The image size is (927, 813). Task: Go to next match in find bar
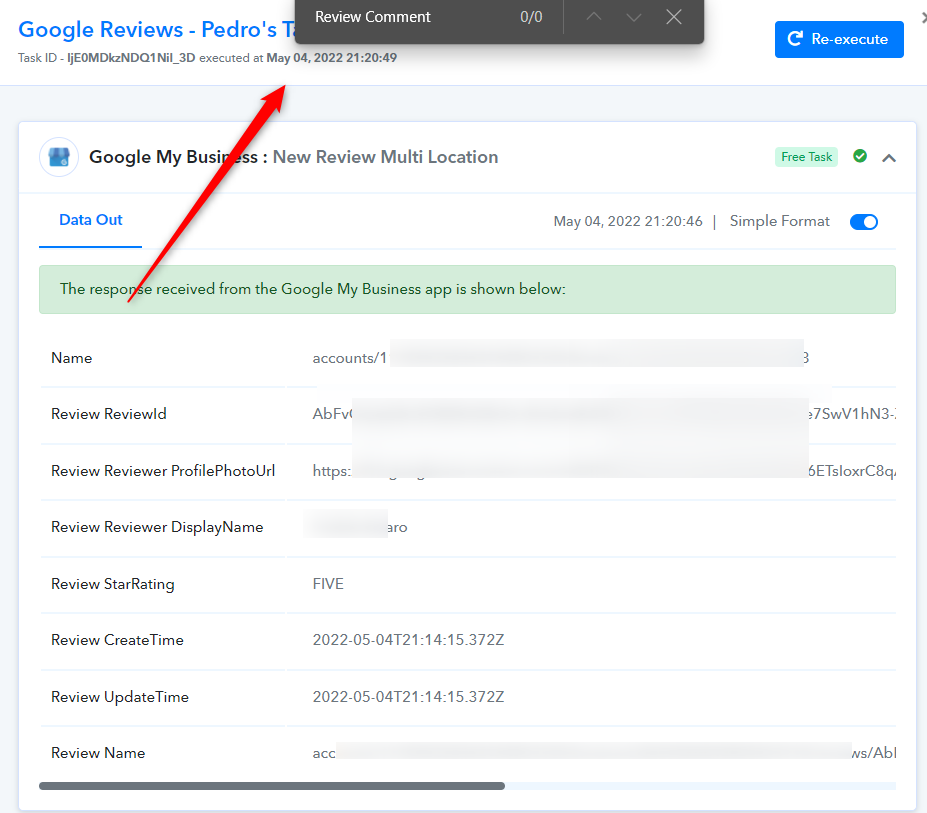[634, 17]
